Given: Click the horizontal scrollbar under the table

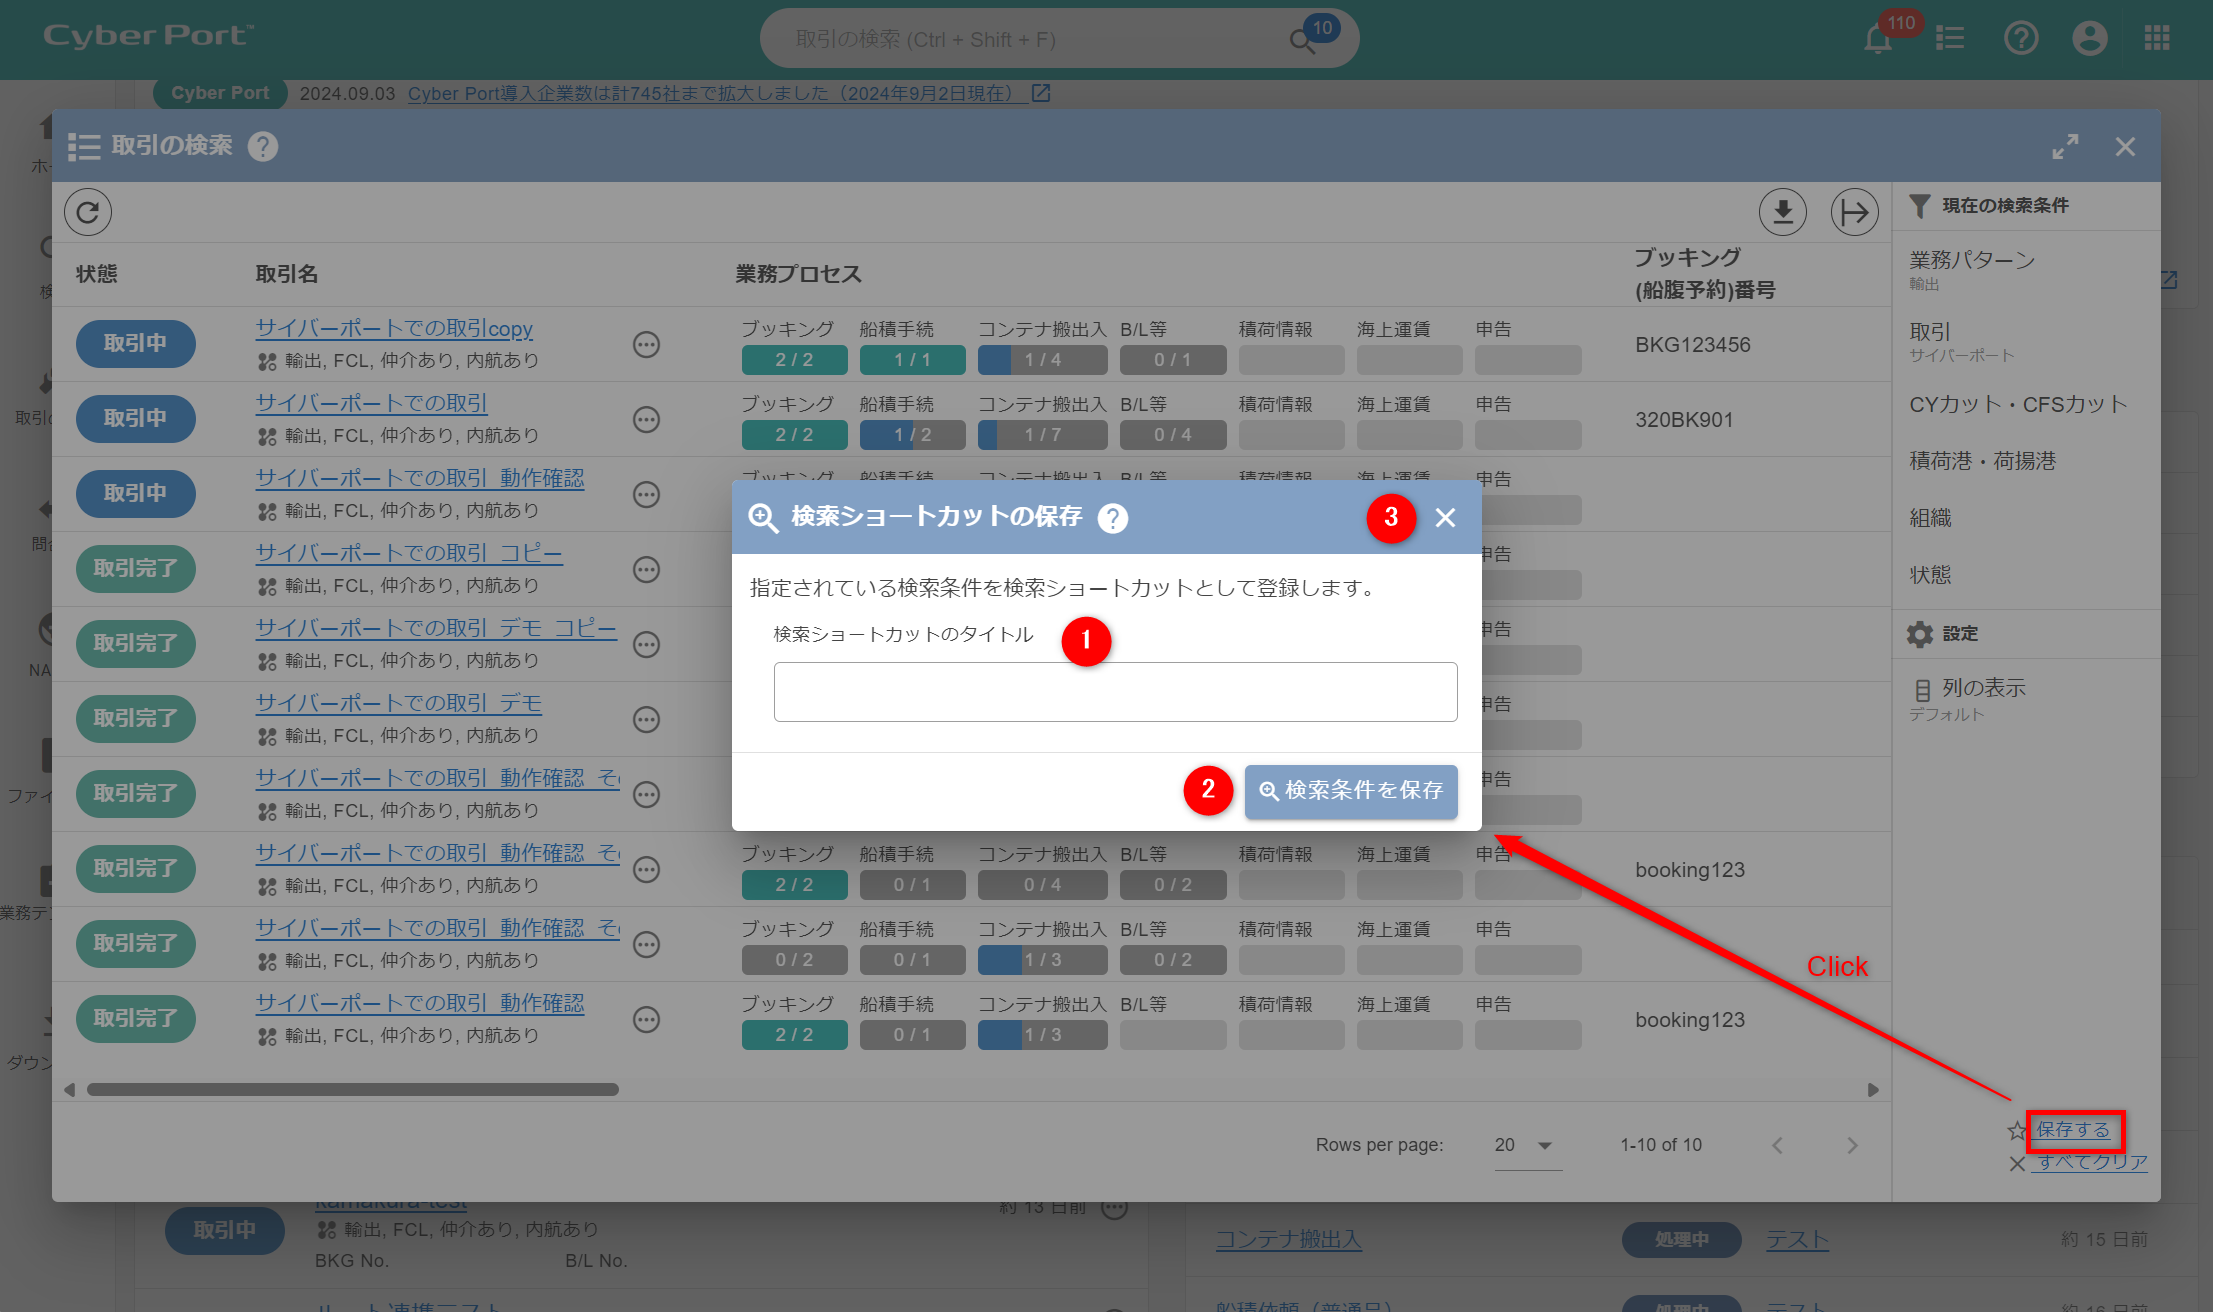Looking at the screenshot, I should (x=352, y=1089).
